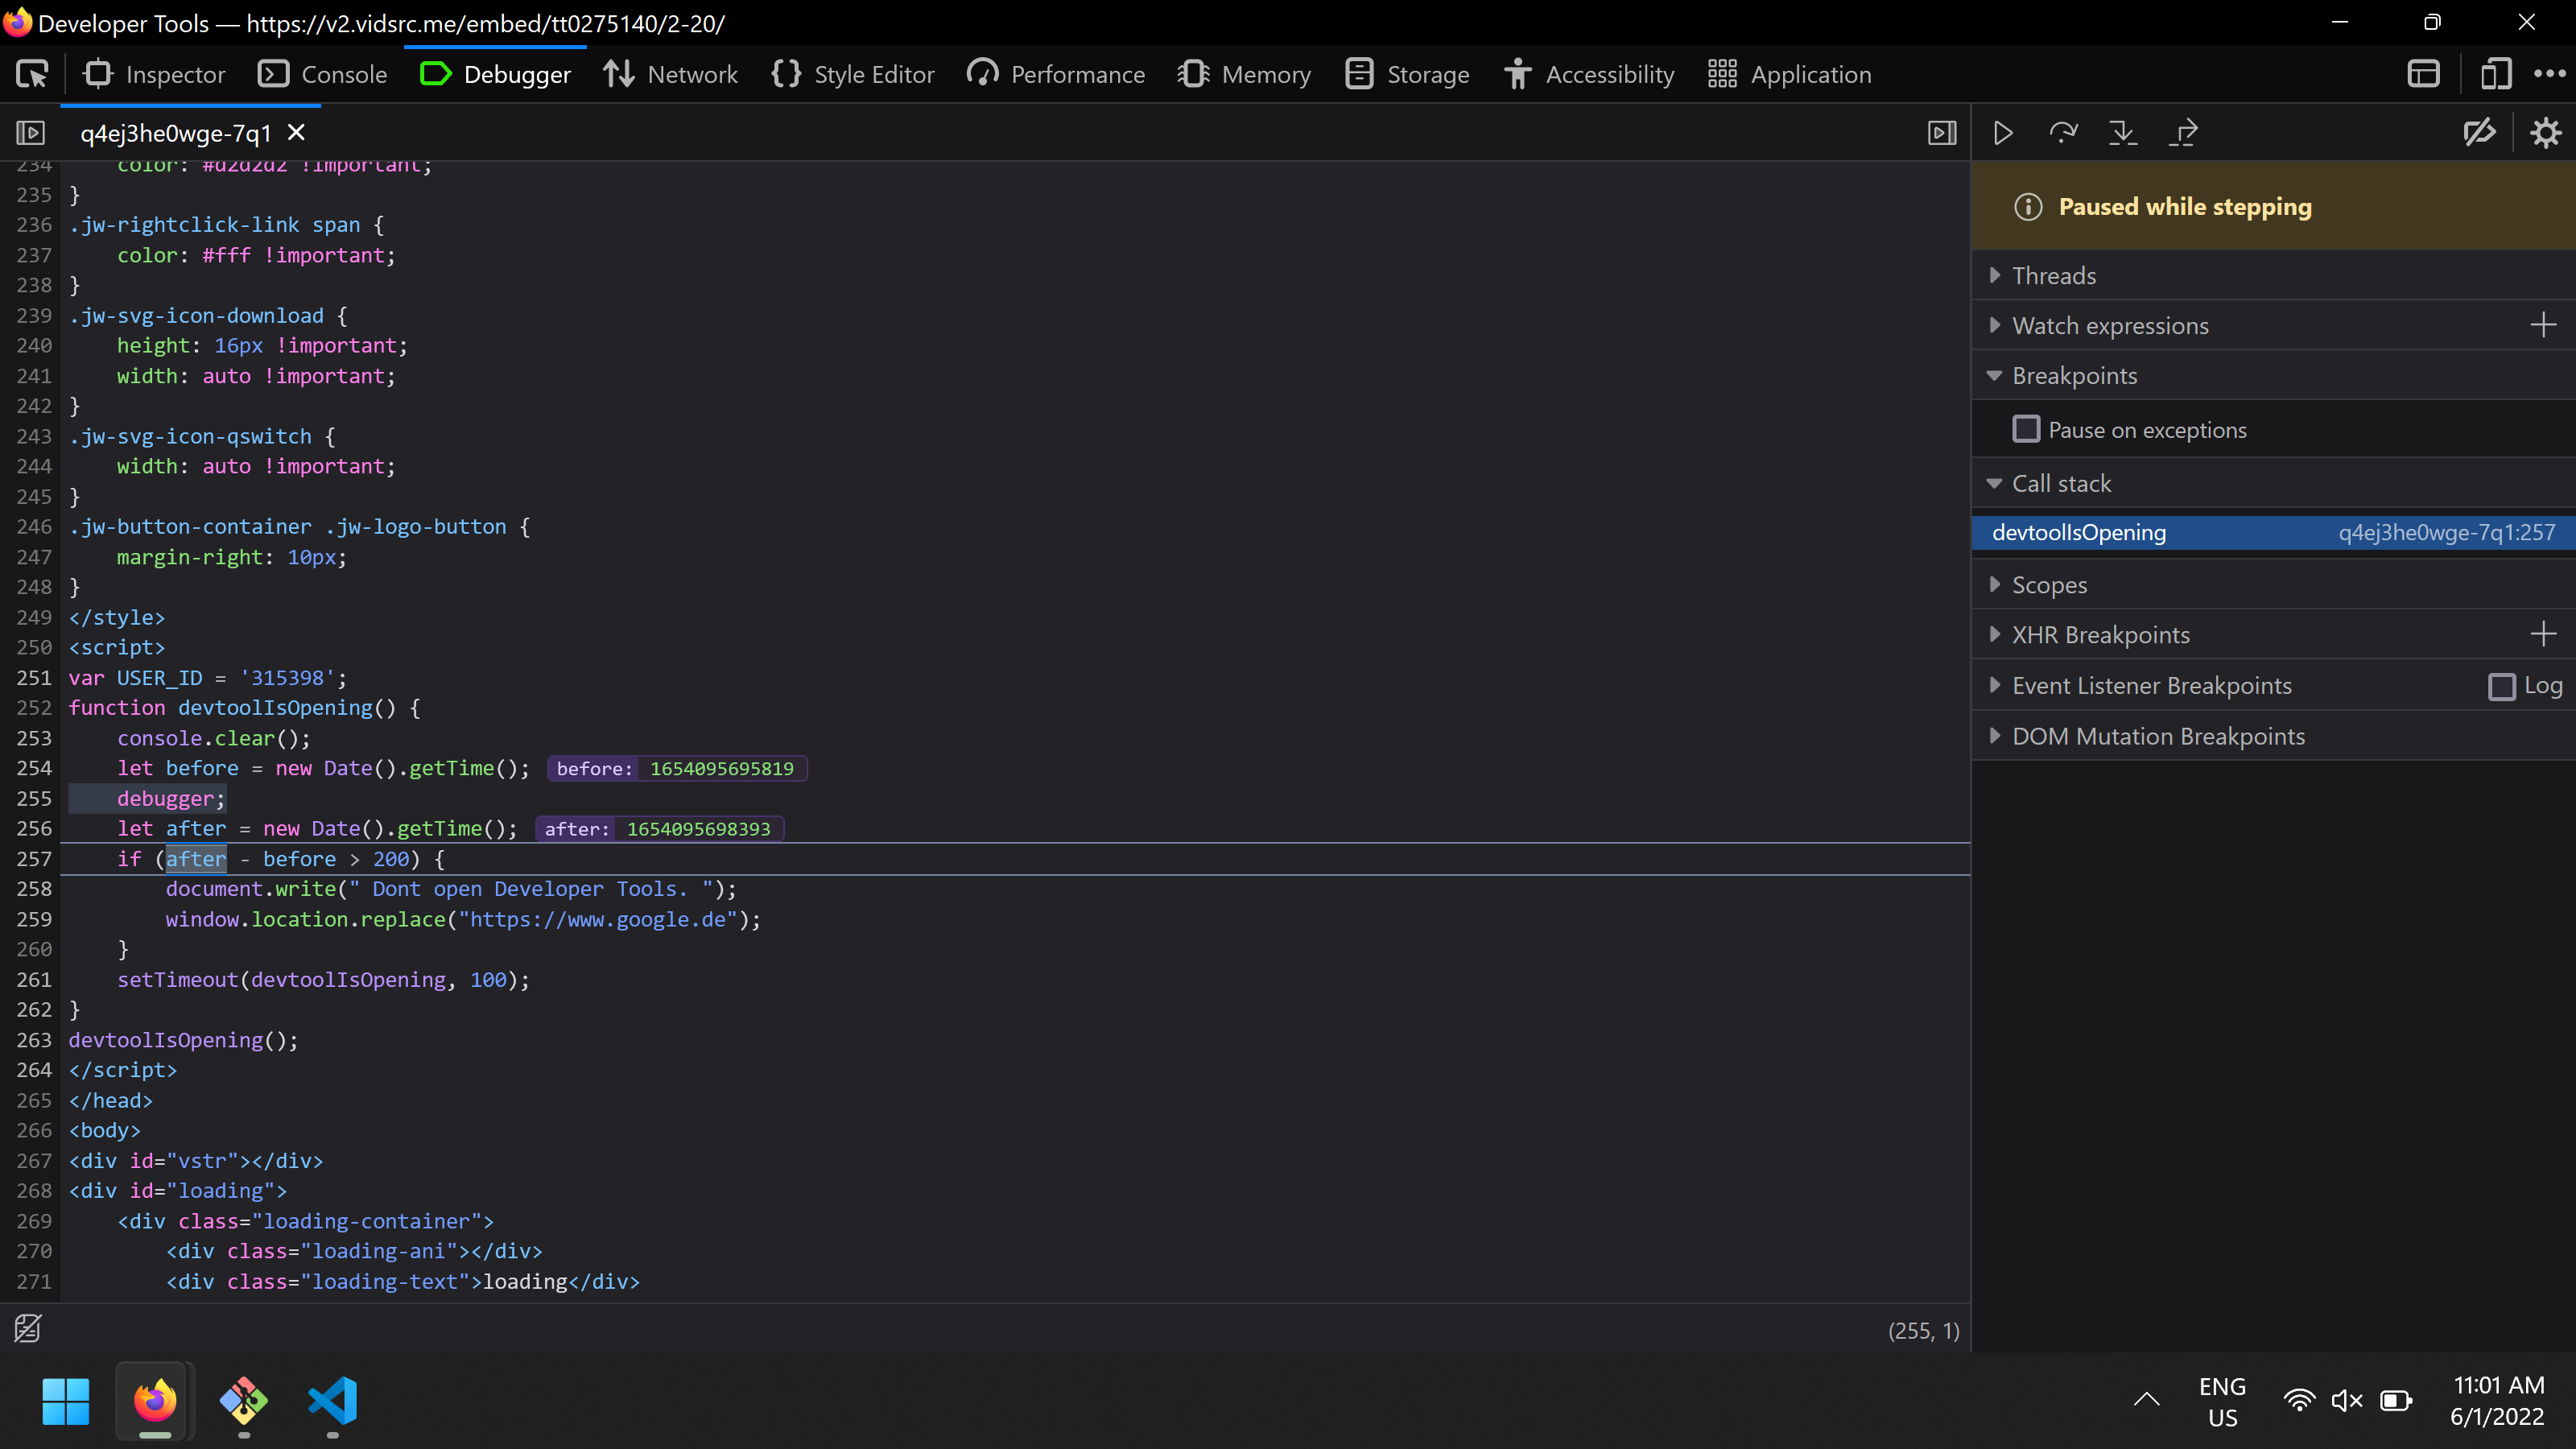Open the Application panel

coord(1789,73)
